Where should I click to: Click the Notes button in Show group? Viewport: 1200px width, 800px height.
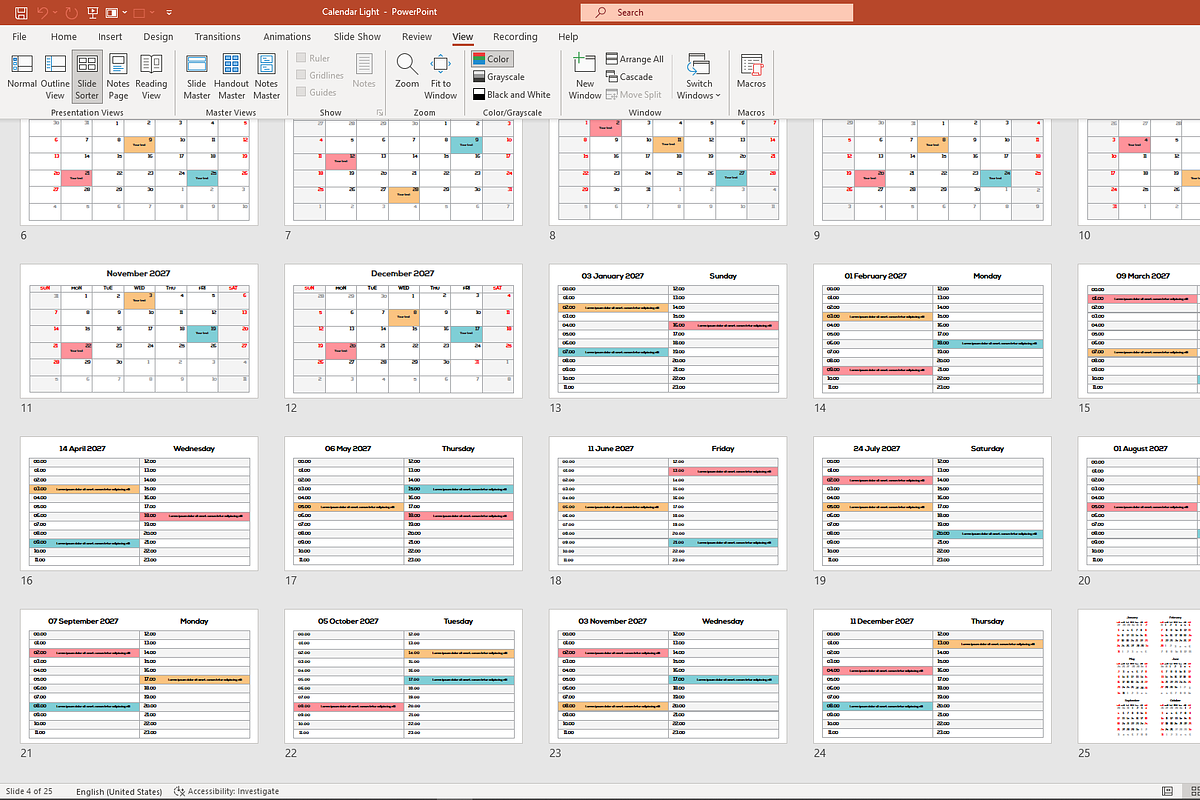click(x=364, y=71)
